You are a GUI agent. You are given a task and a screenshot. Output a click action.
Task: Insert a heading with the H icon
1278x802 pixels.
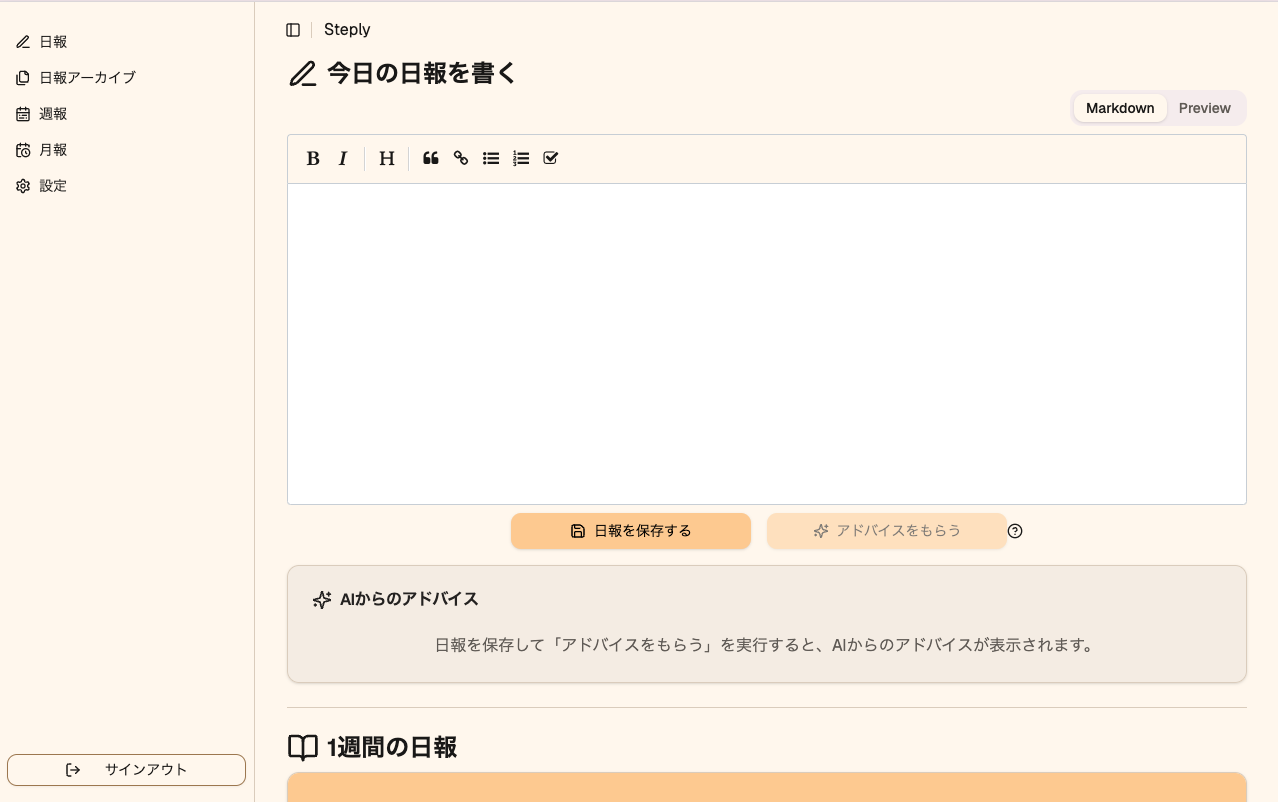[387, 158]
